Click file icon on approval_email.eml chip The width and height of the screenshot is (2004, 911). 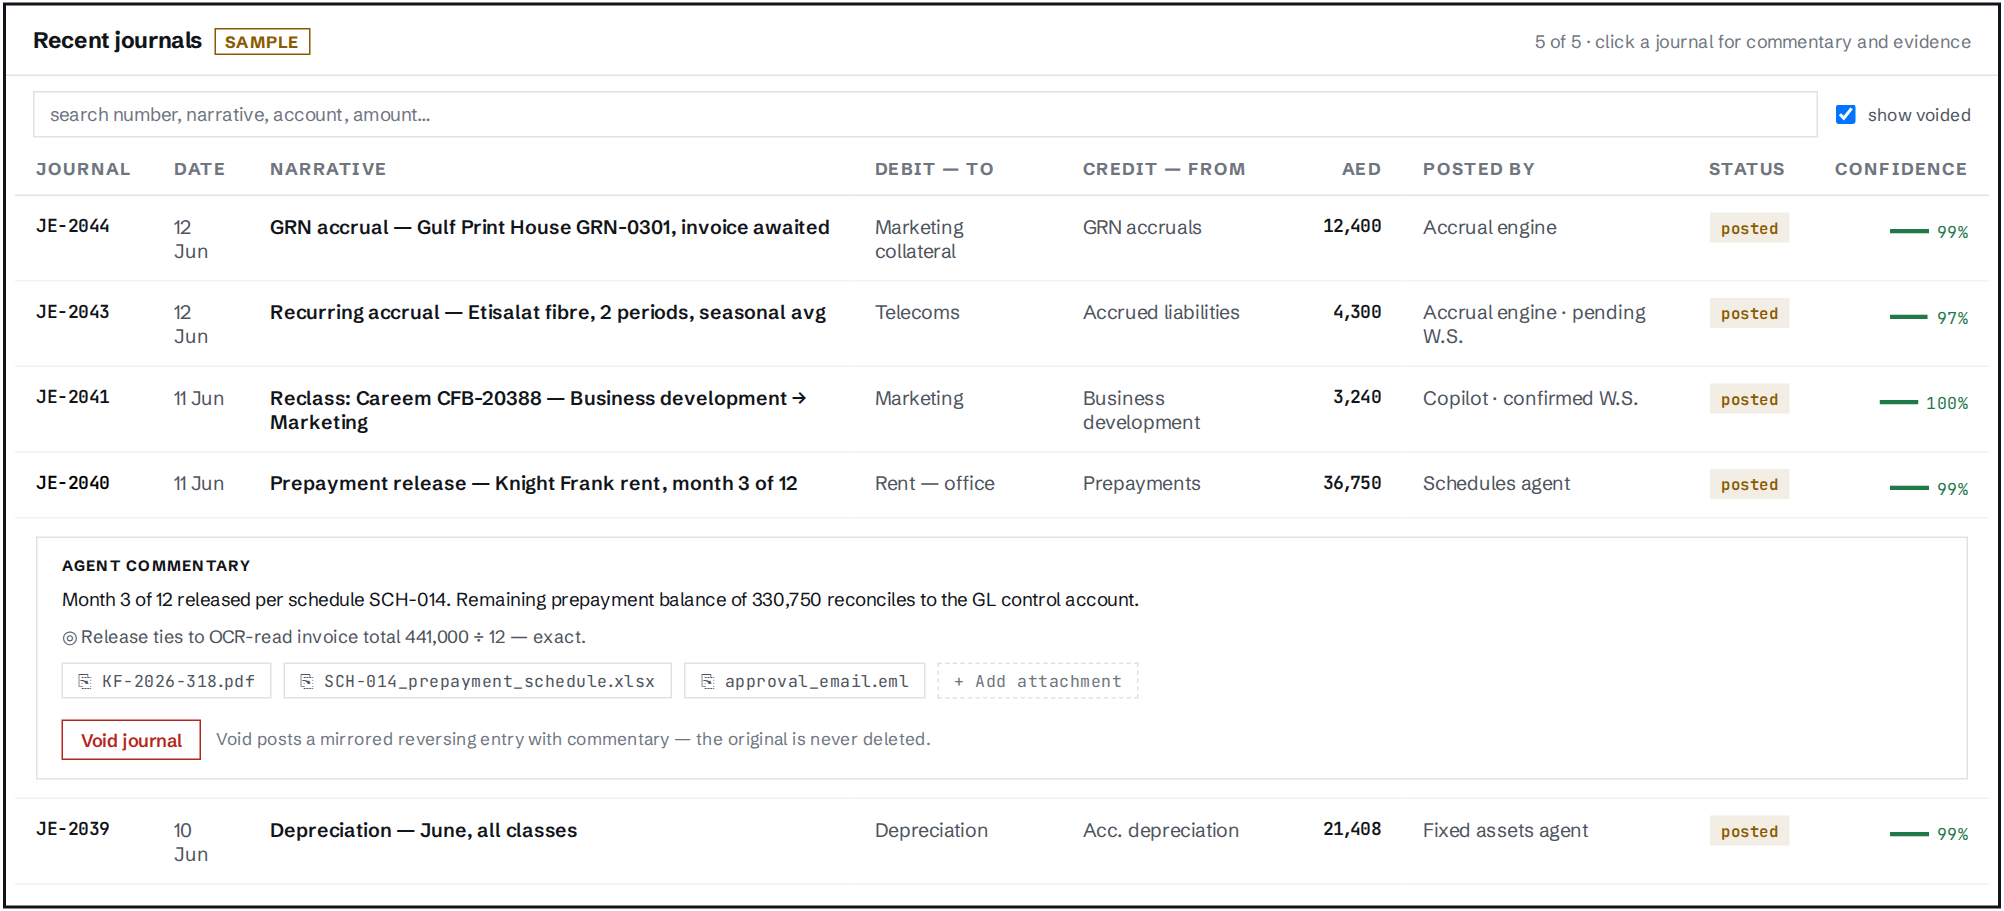coord(708,681)
